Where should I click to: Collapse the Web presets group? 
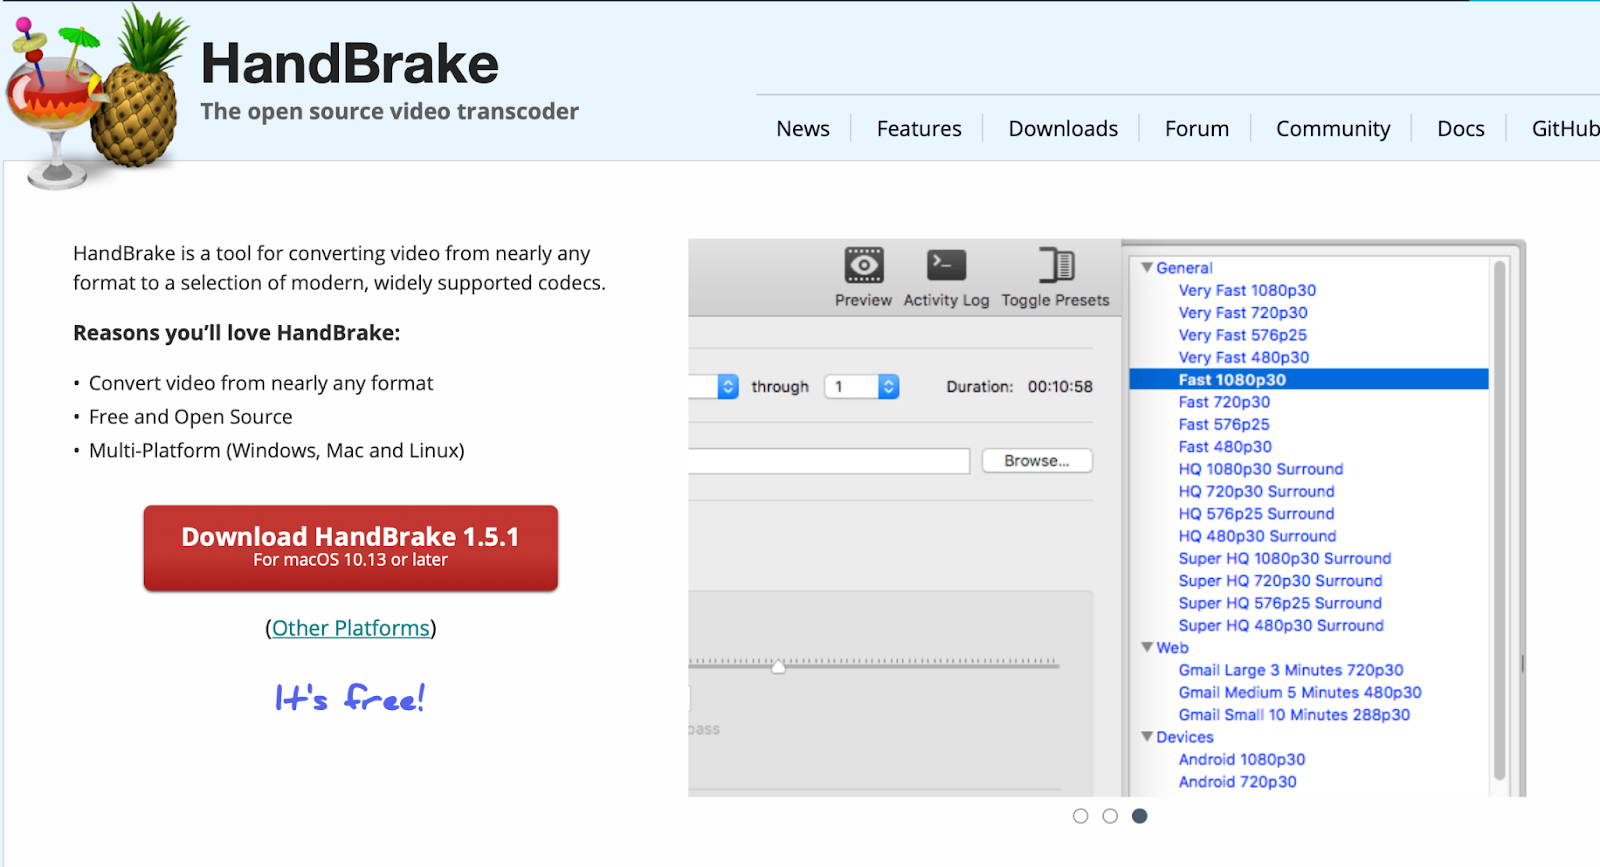click(1147, 648)
